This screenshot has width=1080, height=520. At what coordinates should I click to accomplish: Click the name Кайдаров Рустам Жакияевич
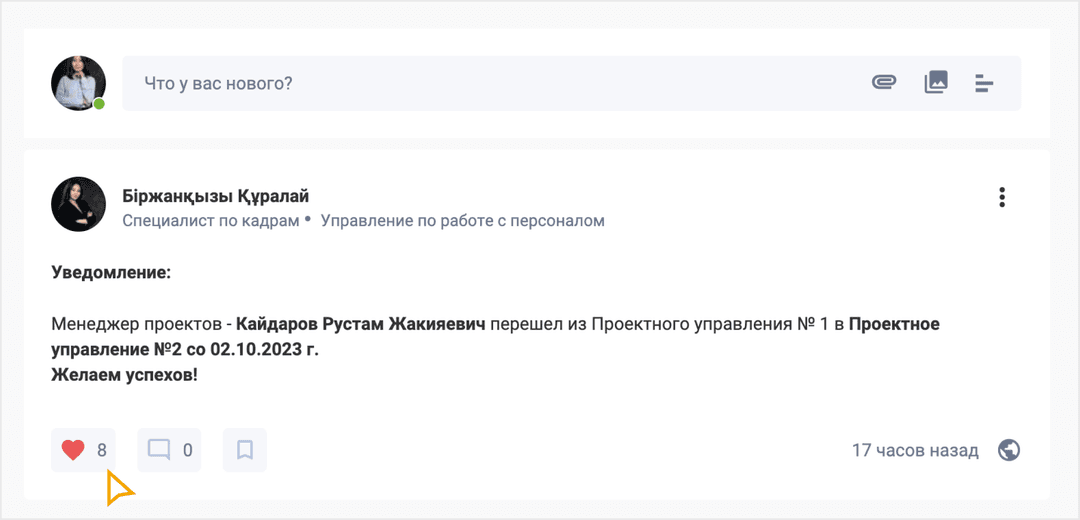360,324
